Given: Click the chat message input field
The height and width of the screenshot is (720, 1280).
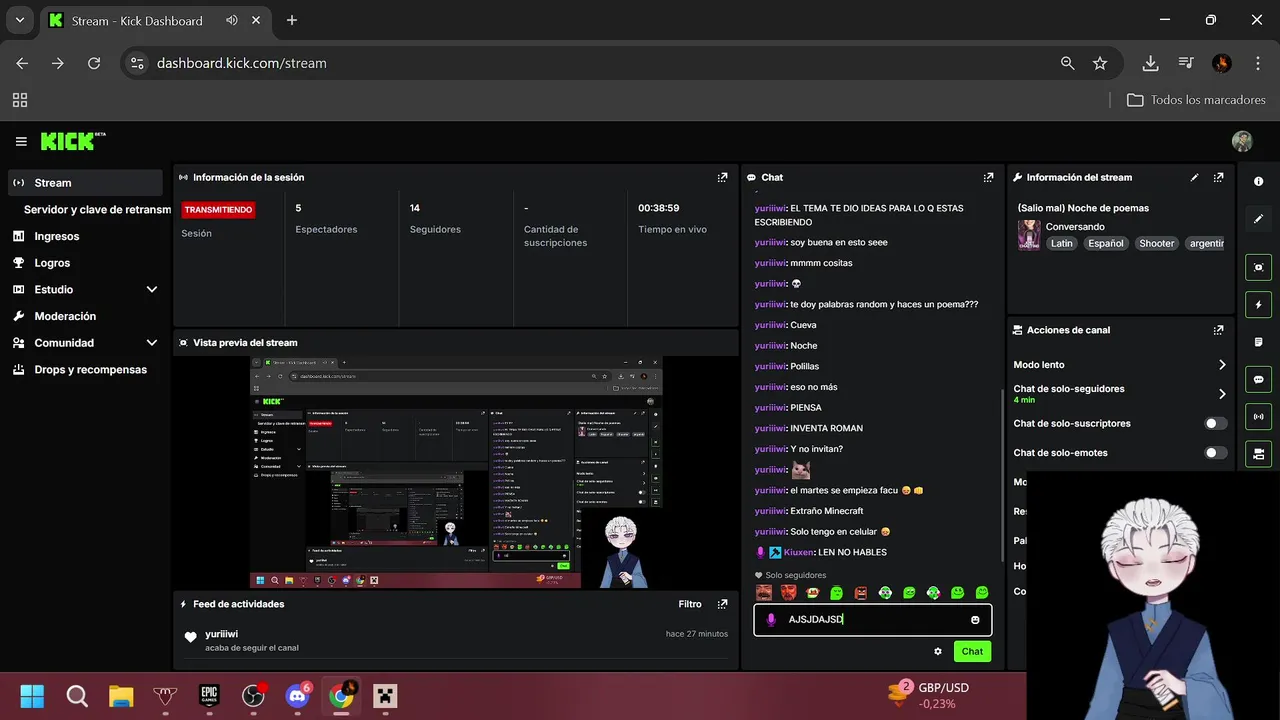Looking at the screenshot, I should point(872,620).
